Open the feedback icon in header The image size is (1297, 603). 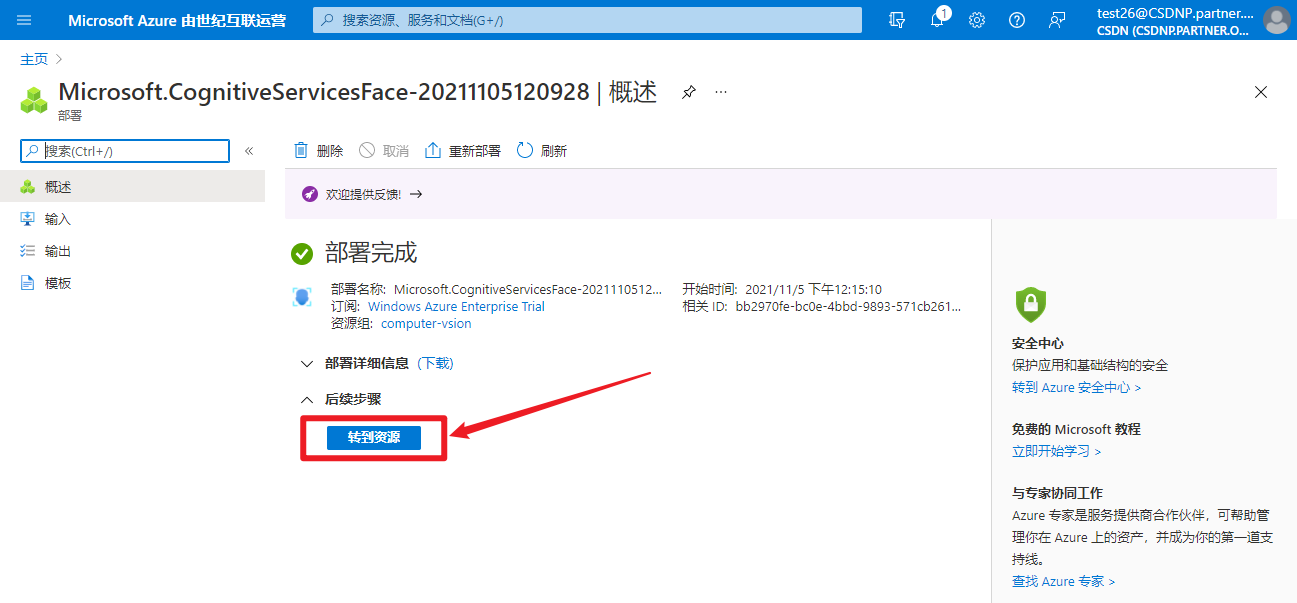(1057, 20)
